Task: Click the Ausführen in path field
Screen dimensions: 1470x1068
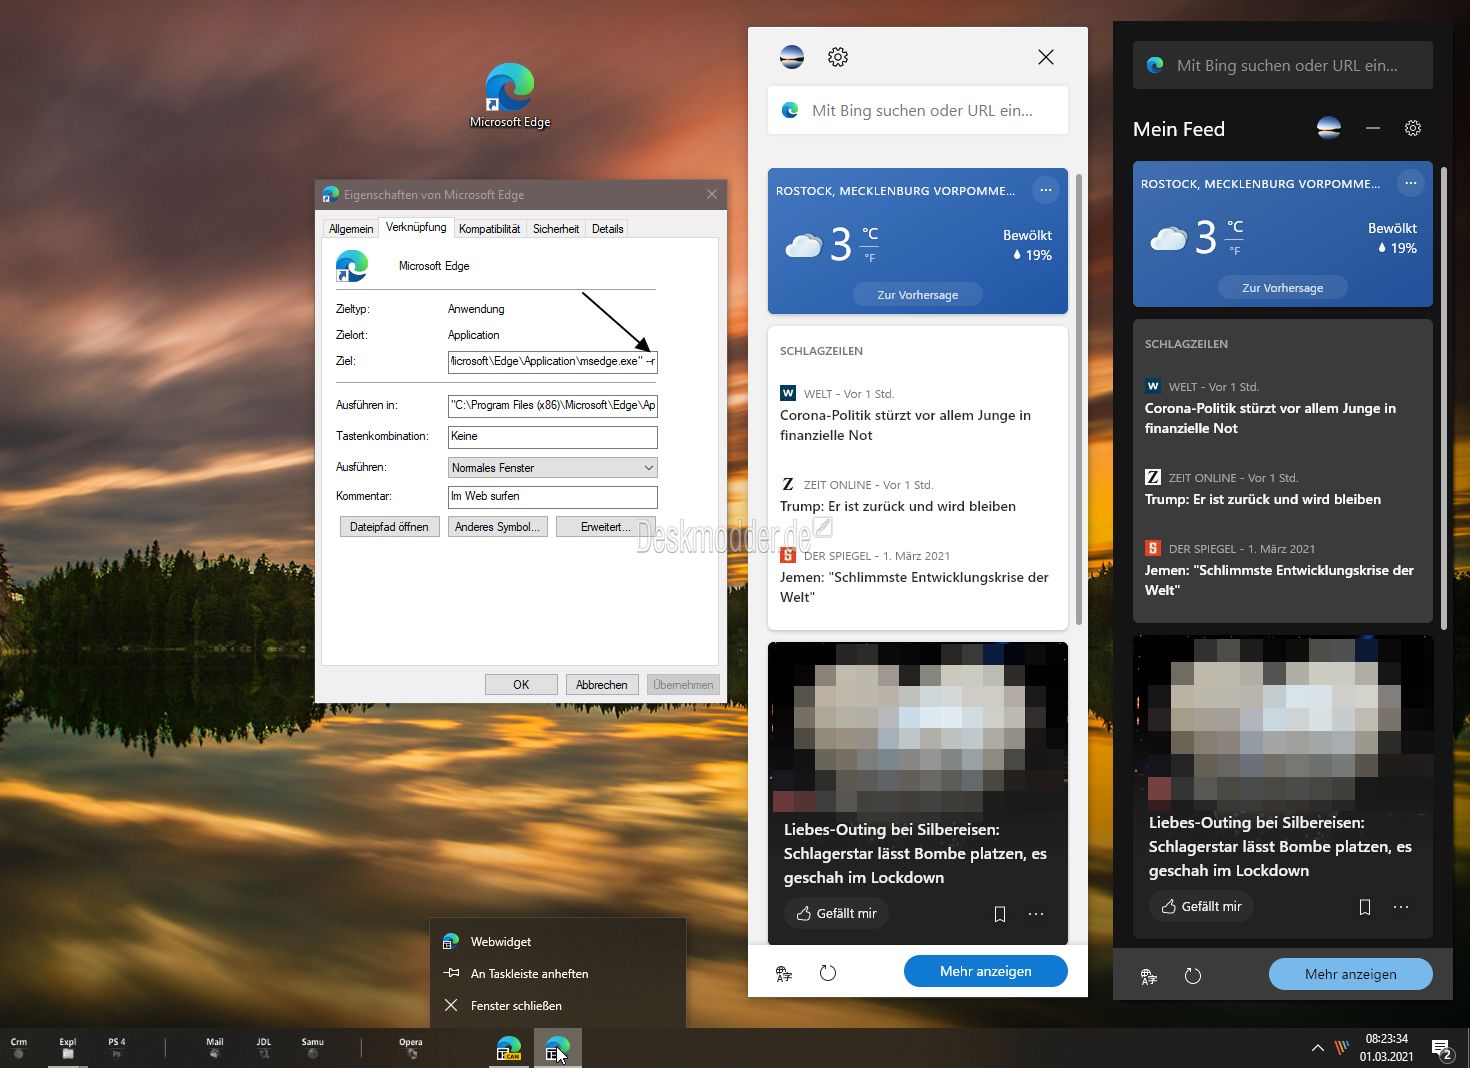Action: point(552,405)
